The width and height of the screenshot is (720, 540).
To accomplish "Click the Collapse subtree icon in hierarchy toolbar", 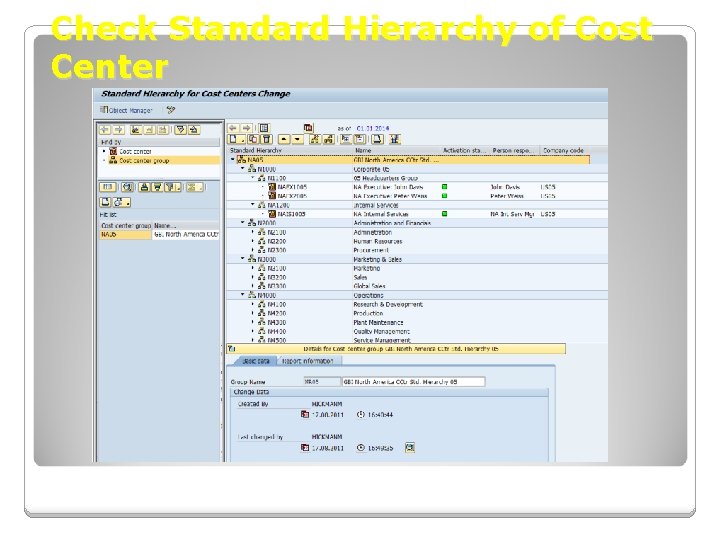I will (x=360, y=140).
